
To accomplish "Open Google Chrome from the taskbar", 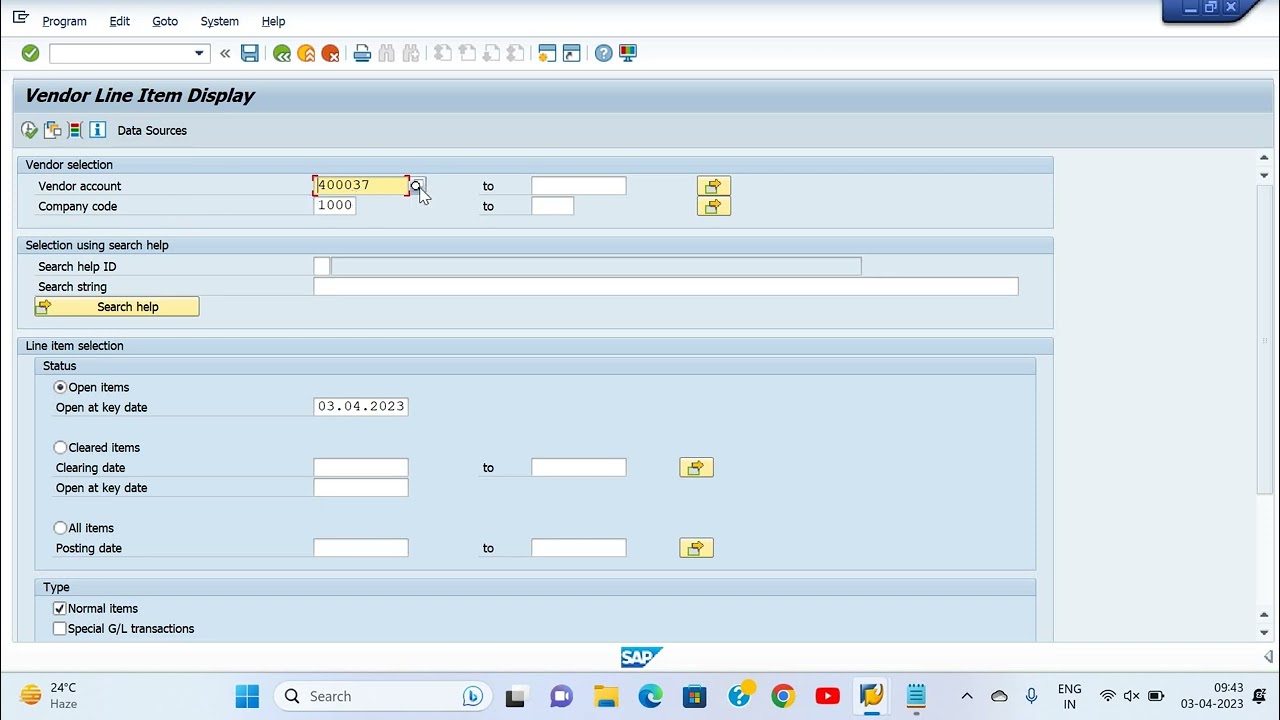I will coord(783,696).
